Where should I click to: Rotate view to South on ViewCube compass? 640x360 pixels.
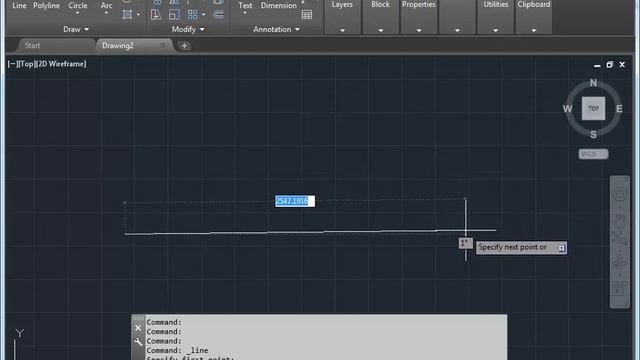(x=593, y=134)
